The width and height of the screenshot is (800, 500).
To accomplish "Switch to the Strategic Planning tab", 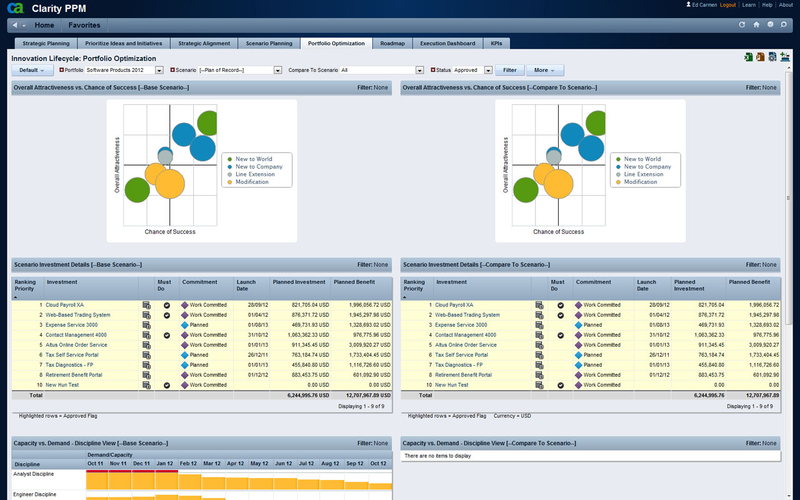I will (x=46, y=43).
